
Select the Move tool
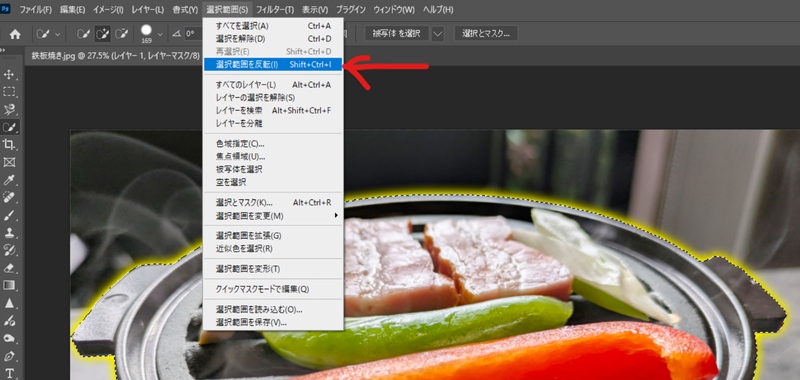point(9,74)
